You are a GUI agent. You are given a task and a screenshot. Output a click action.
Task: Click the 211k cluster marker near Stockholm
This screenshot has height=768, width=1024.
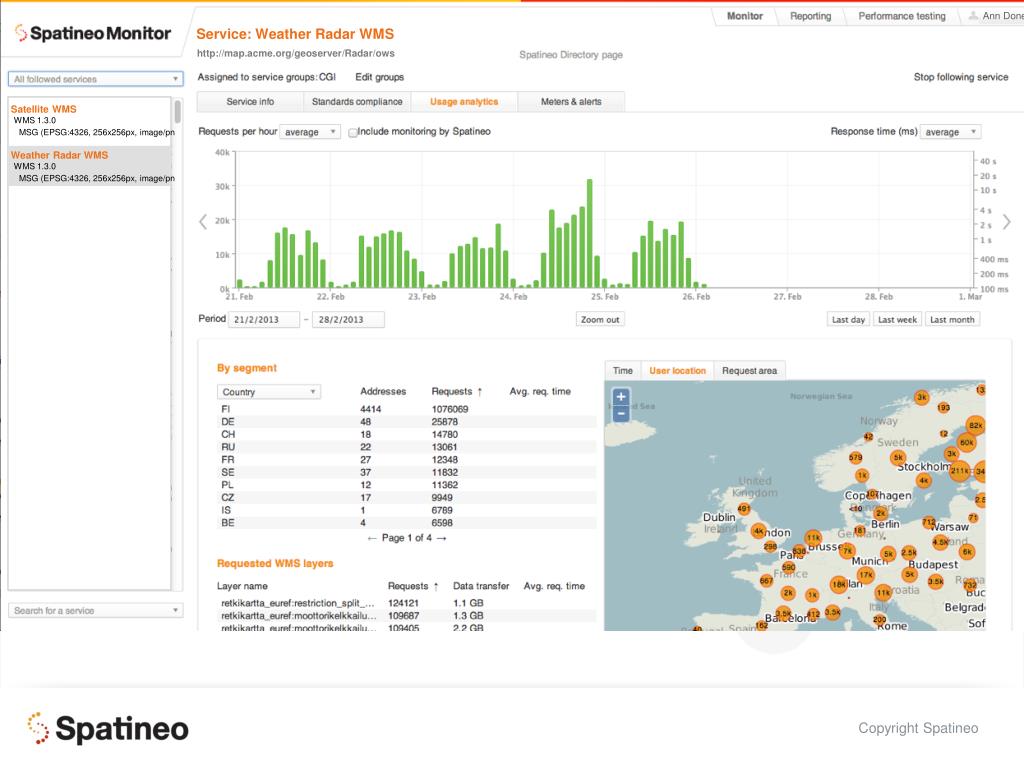click(959, 471)
